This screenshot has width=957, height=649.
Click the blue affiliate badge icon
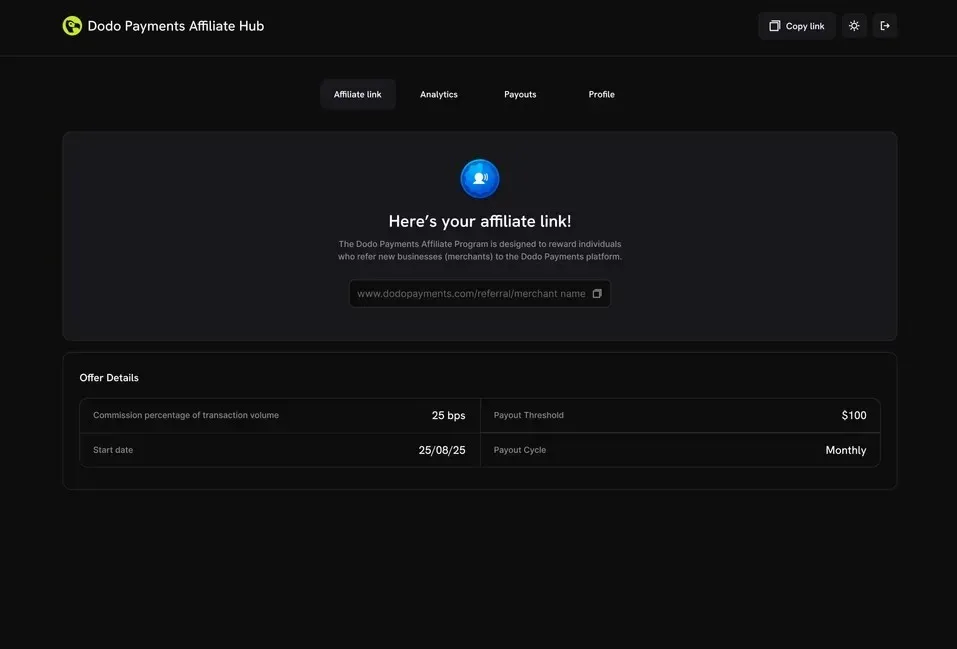point(480,179)
